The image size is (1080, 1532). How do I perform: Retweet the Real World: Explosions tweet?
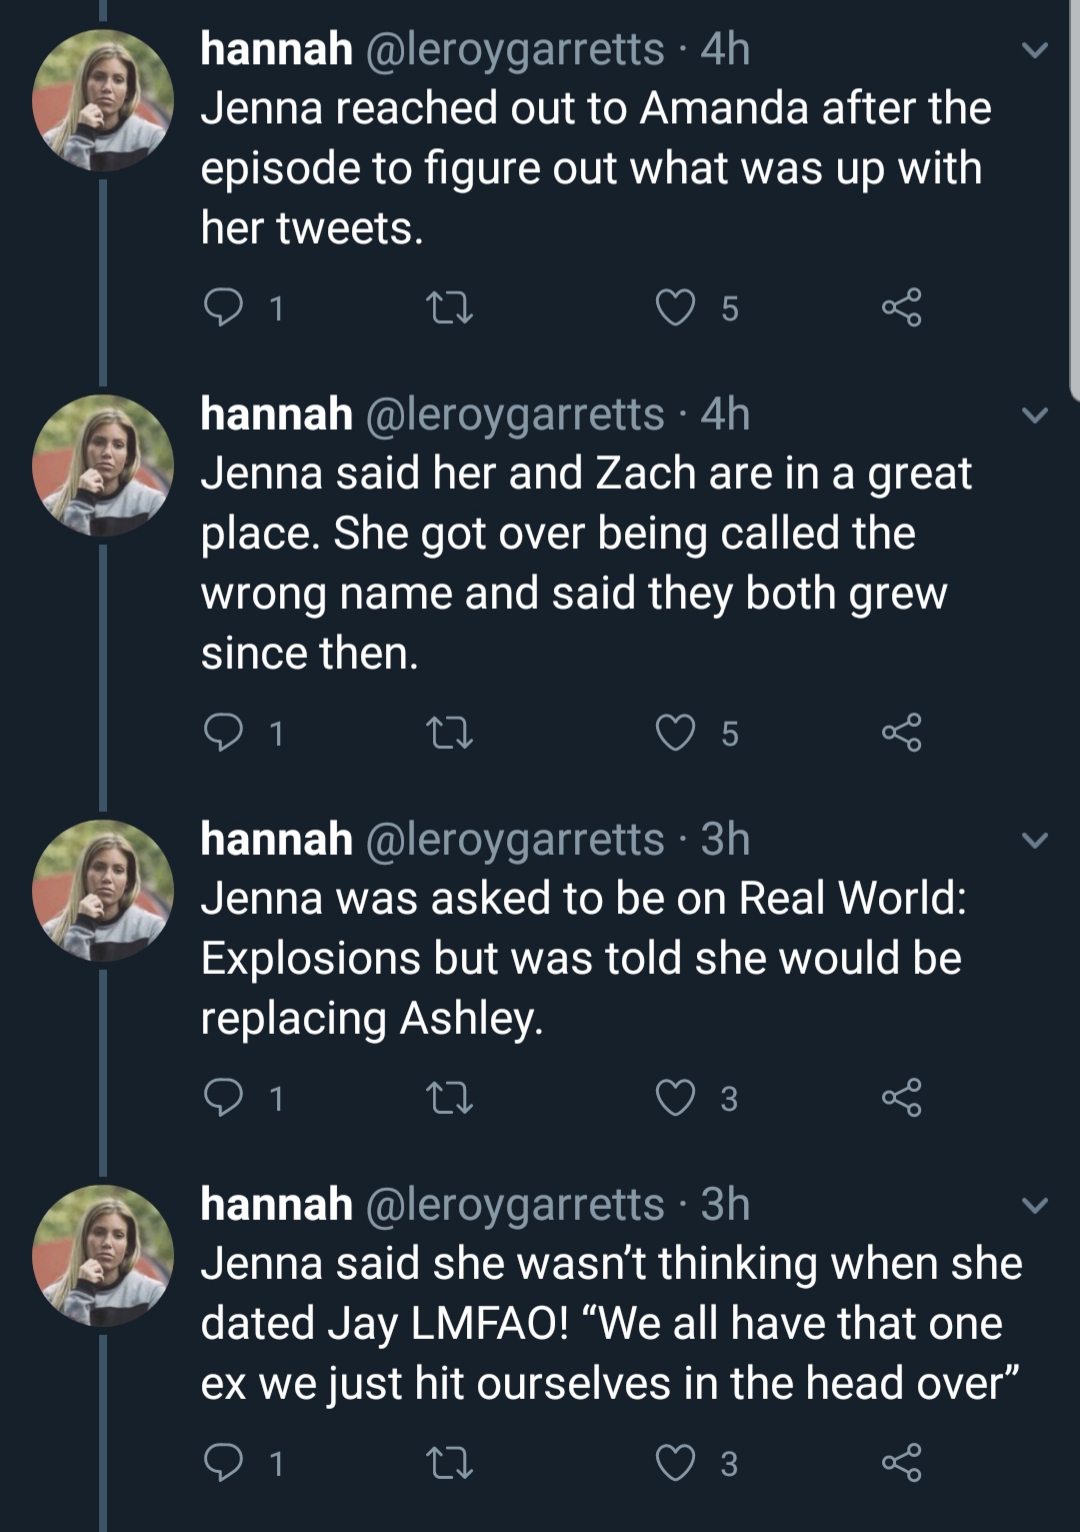(x=450, y=1098)
